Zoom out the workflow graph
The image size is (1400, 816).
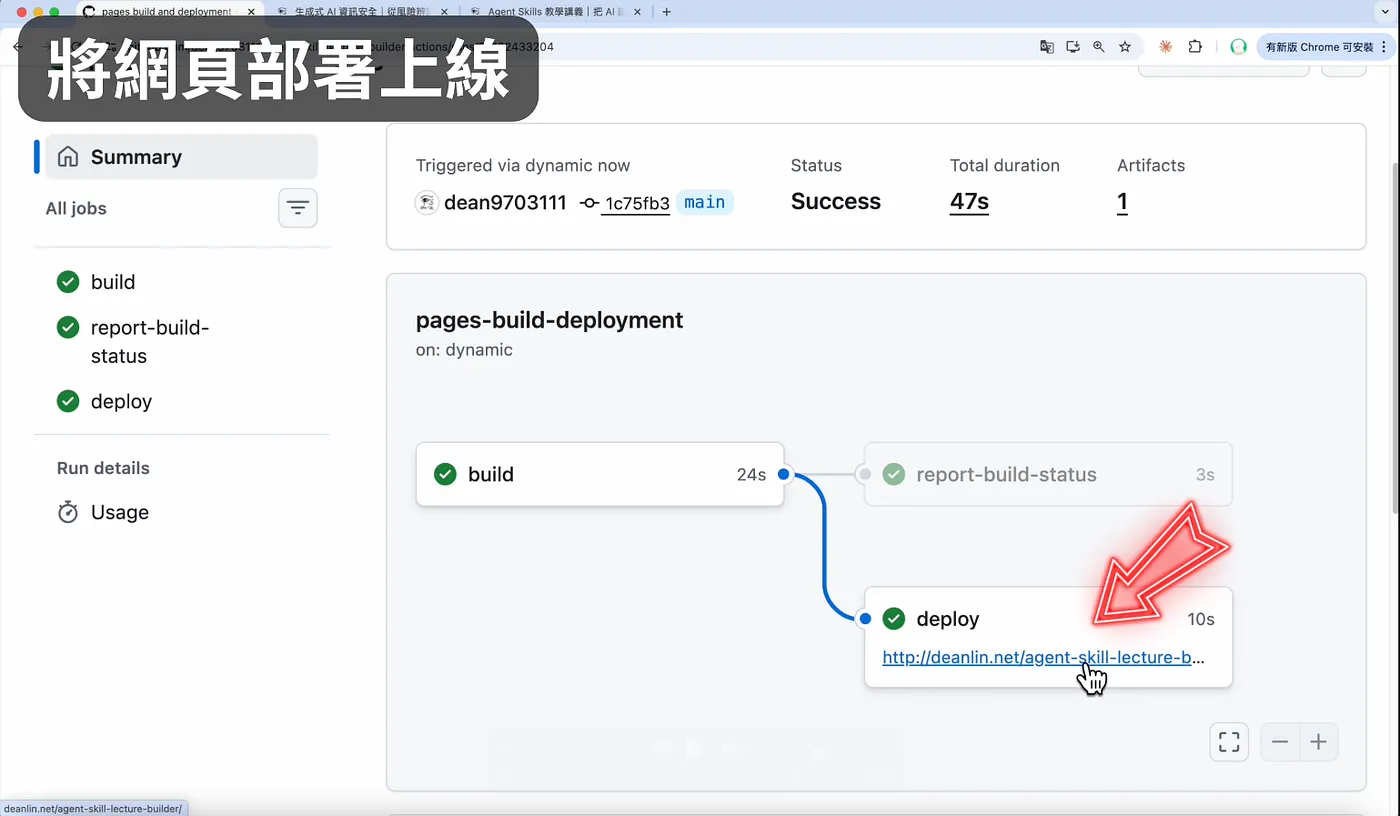click(1280, 742)
